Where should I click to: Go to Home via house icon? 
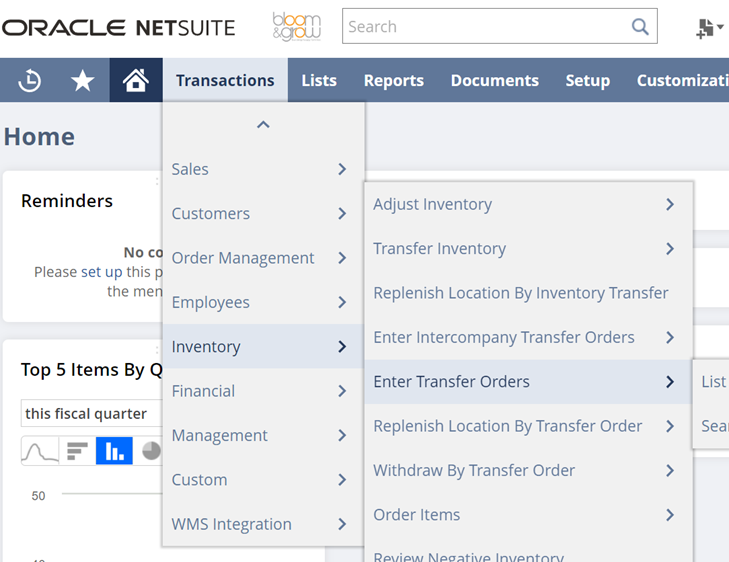click(136, 81)
